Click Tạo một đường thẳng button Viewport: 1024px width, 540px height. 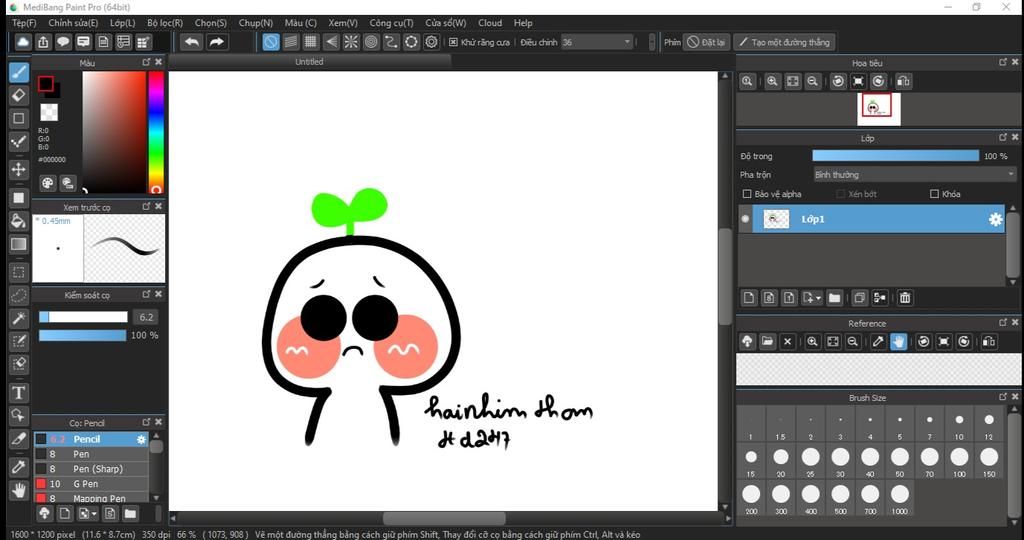click(783, 42)
